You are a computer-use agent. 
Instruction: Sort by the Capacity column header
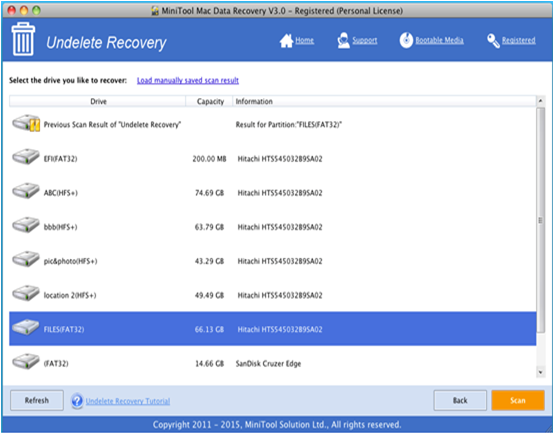tap(210, 101)
